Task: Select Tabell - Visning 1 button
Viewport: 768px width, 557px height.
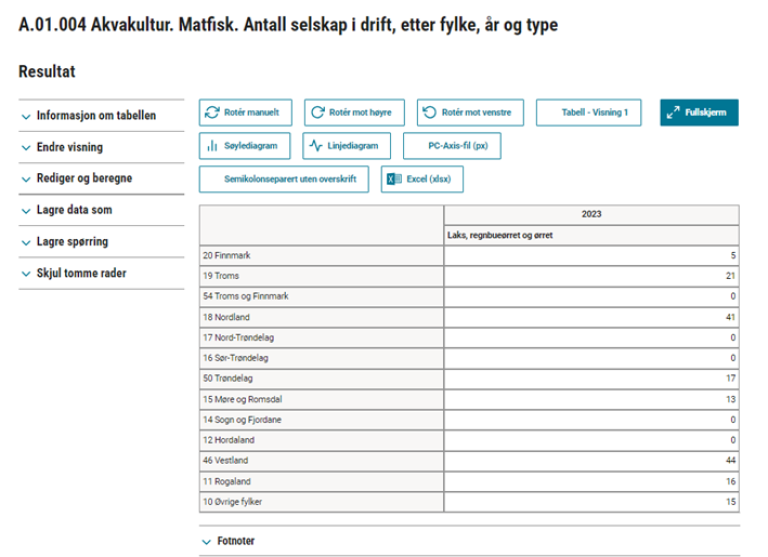Action: 594,113
